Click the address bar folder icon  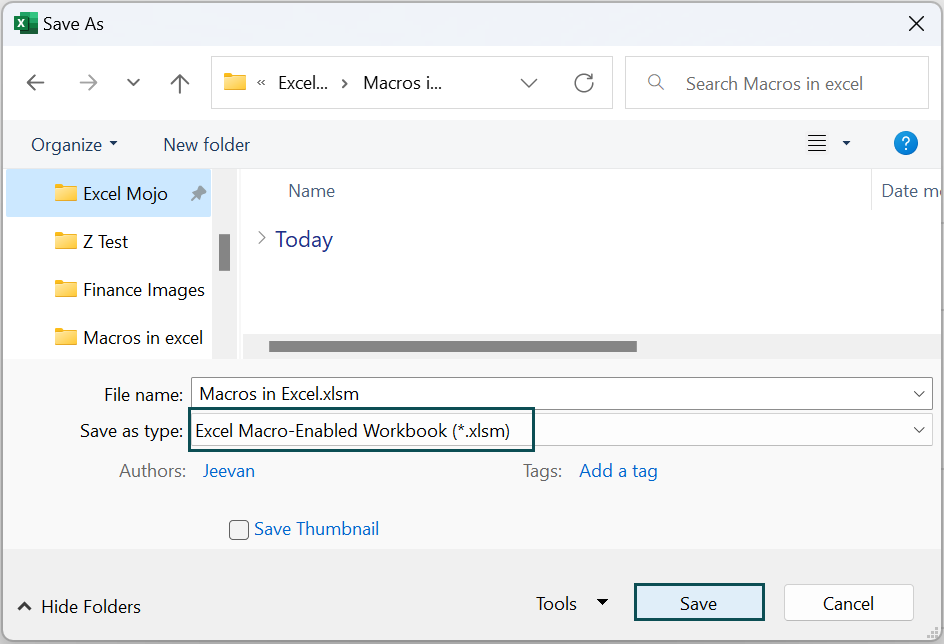point(235,82)
